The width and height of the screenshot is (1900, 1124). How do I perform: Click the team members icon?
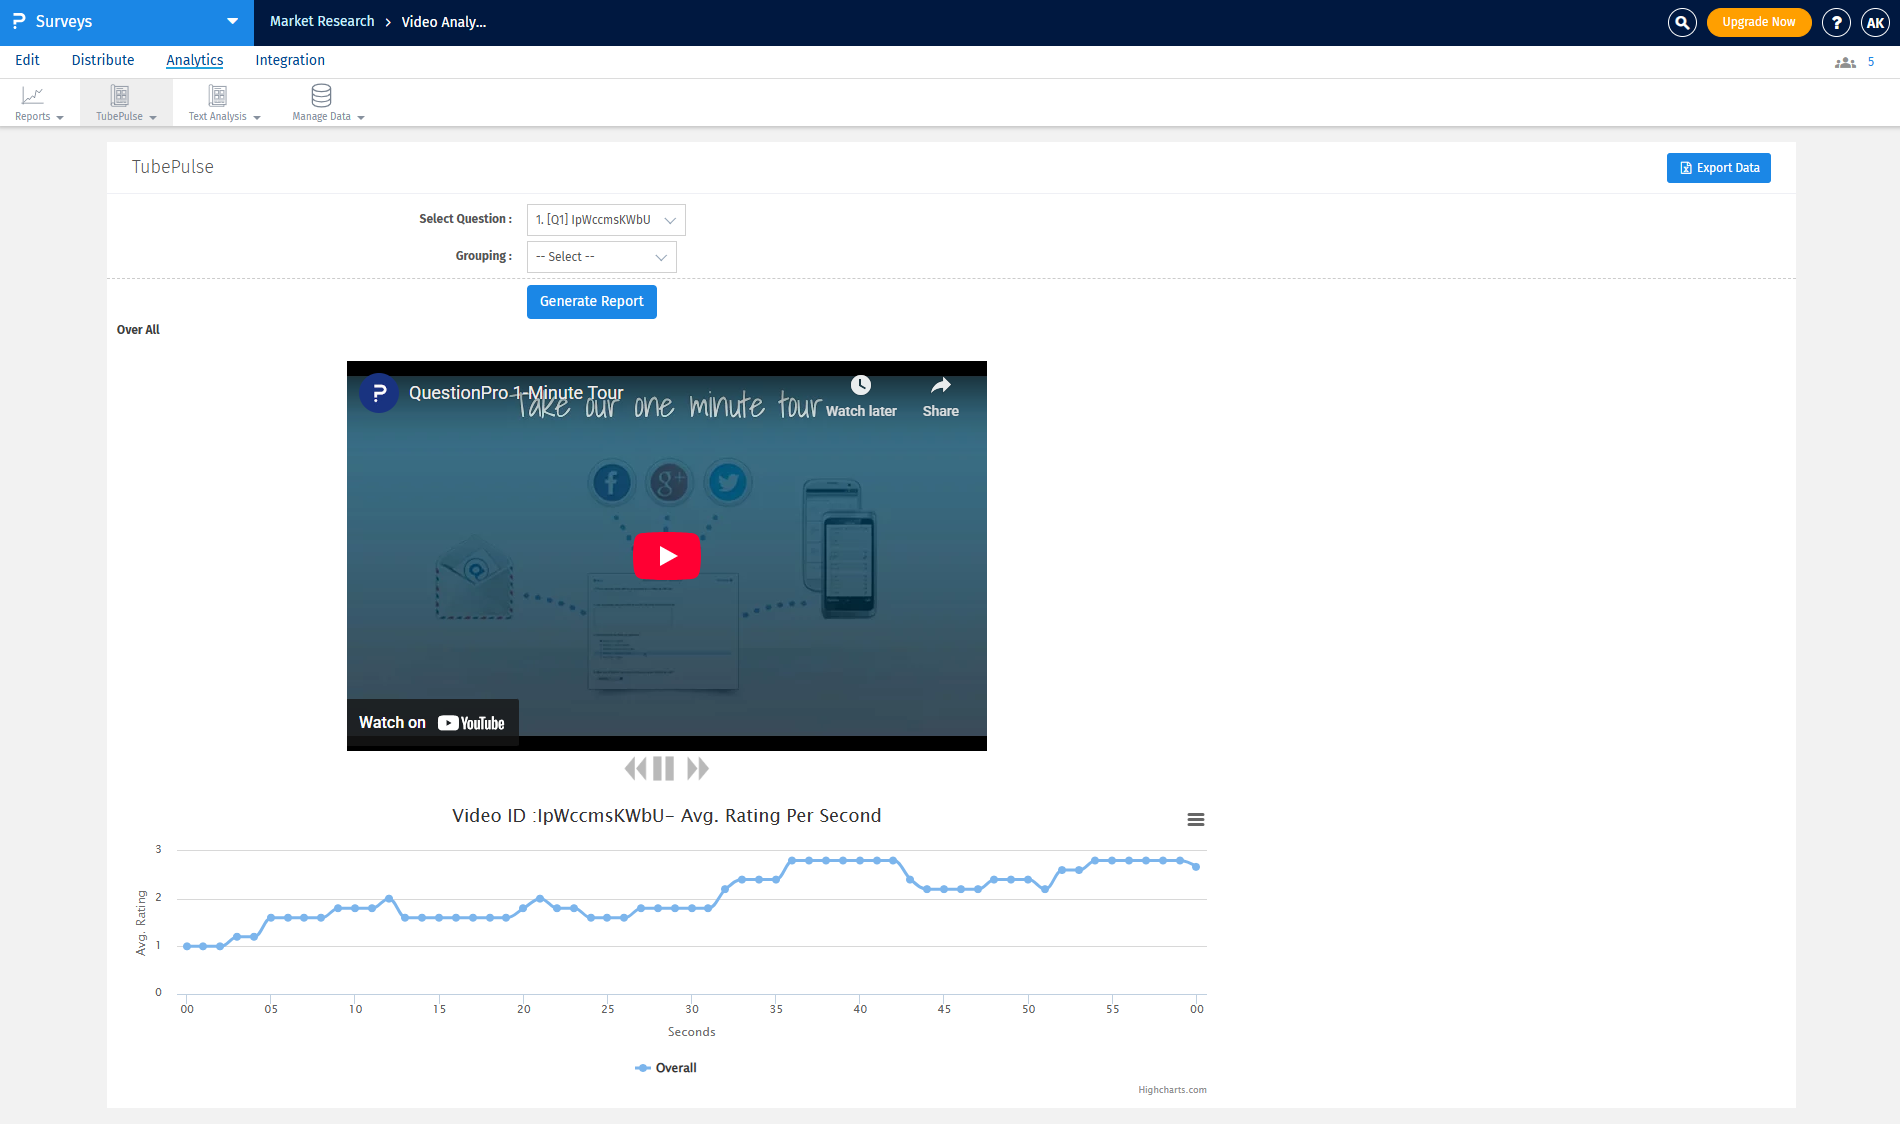tap(1845, 62)
